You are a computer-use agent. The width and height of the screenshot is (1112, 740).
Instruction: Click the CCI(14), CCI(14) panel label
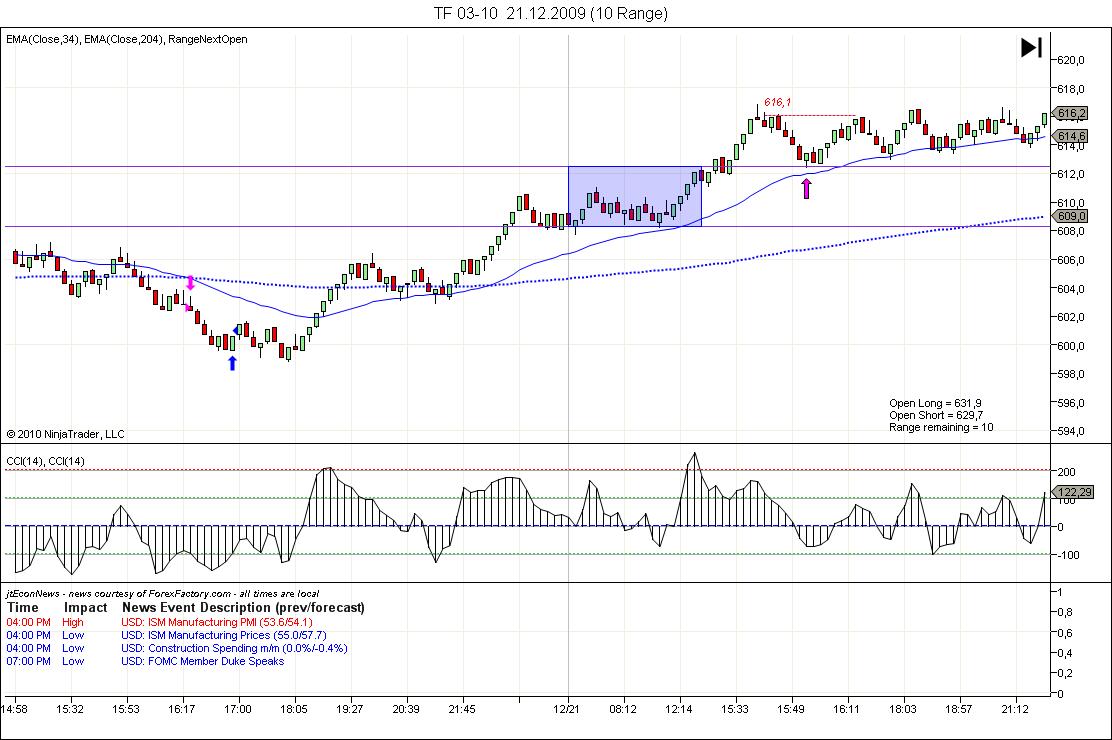click(45, 461)
